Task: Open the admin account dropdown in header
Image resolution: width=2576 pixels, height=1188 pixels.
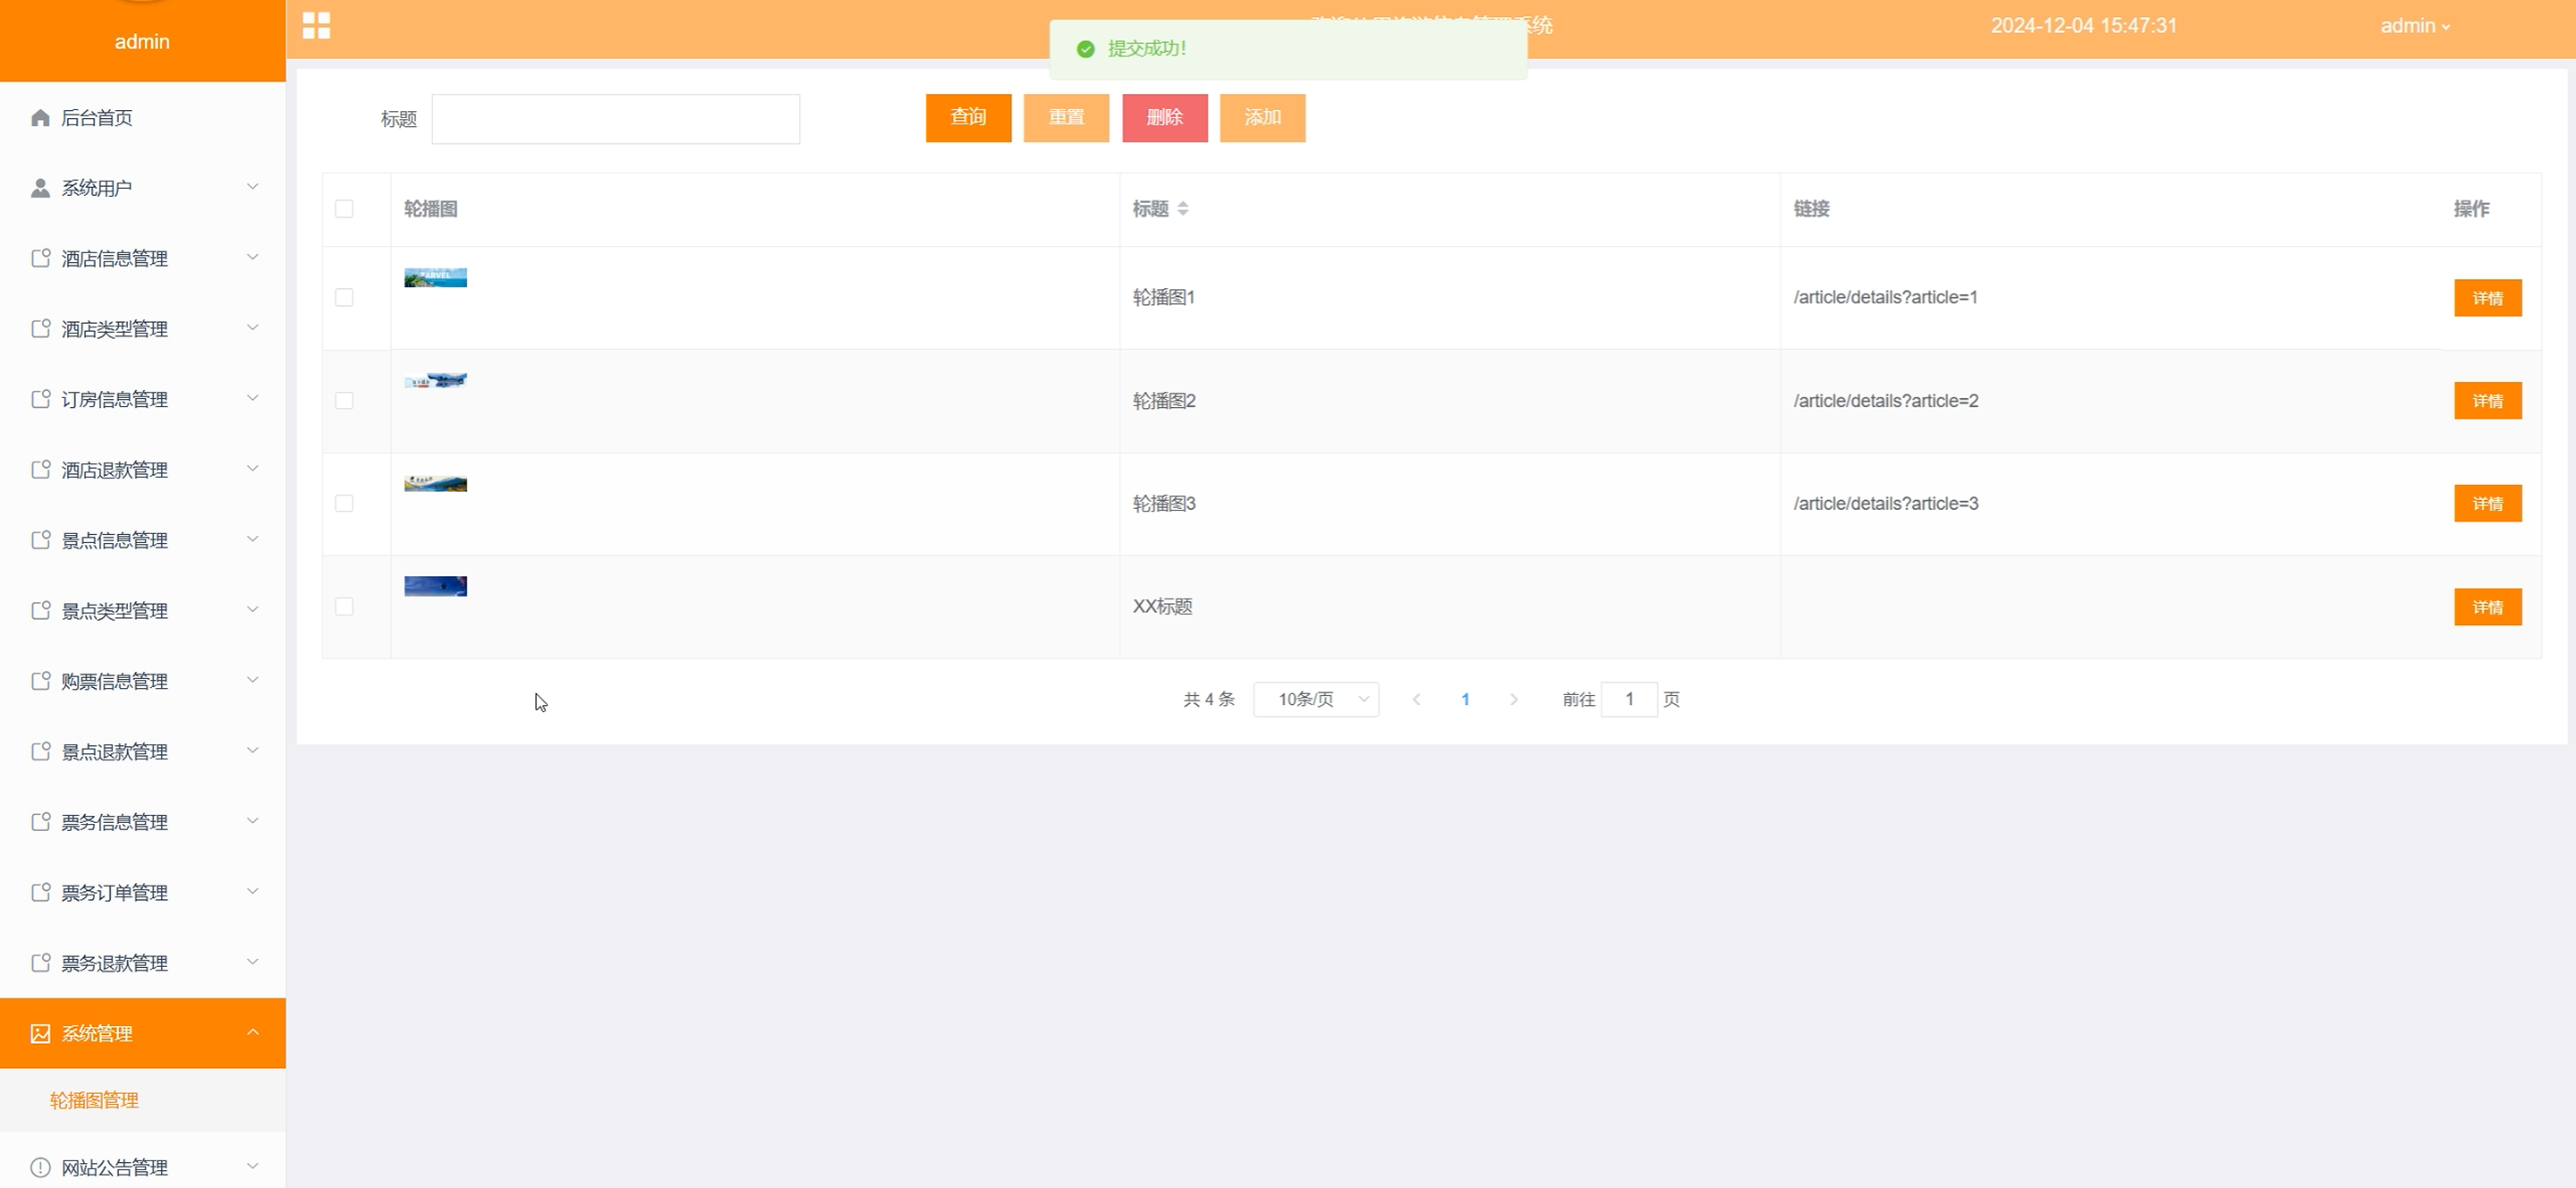Action: [2414, 26]
